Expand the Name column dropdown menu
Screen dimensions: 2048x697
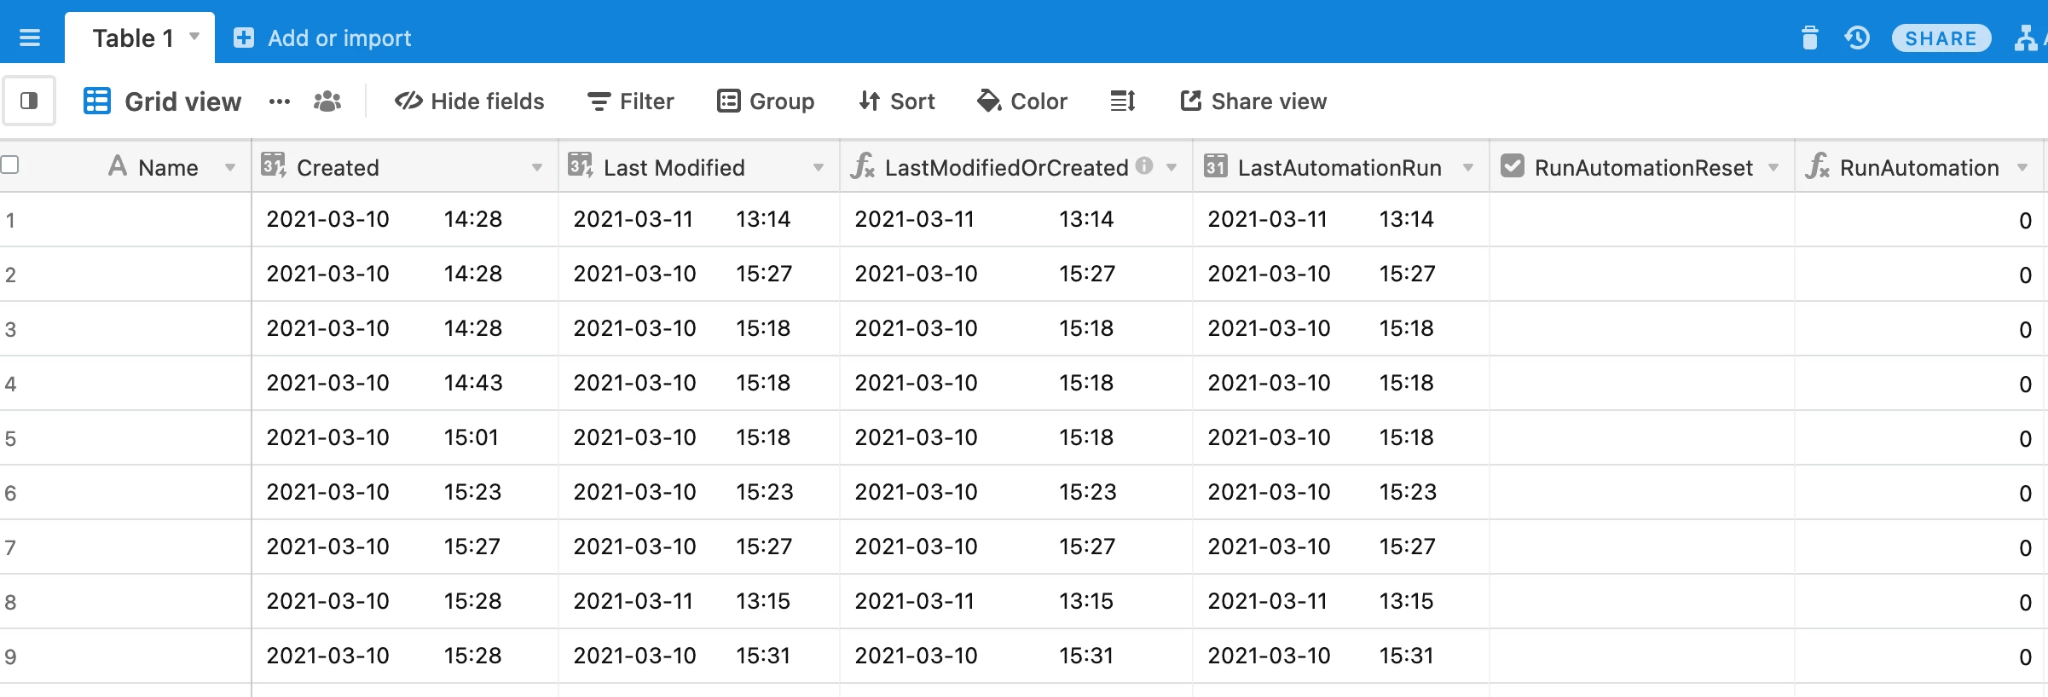click(232, 167)
